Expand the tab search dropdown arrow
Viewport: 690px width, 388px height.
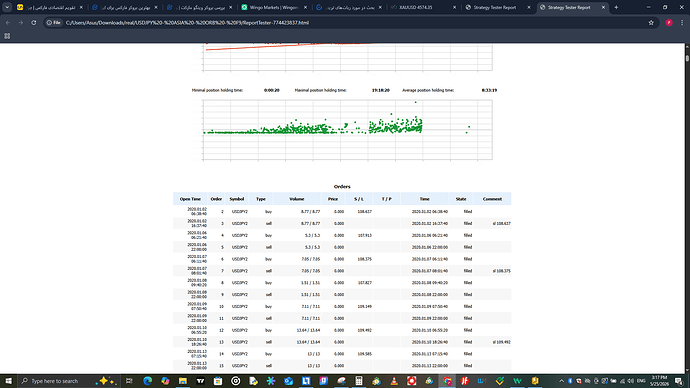(7, 7)
